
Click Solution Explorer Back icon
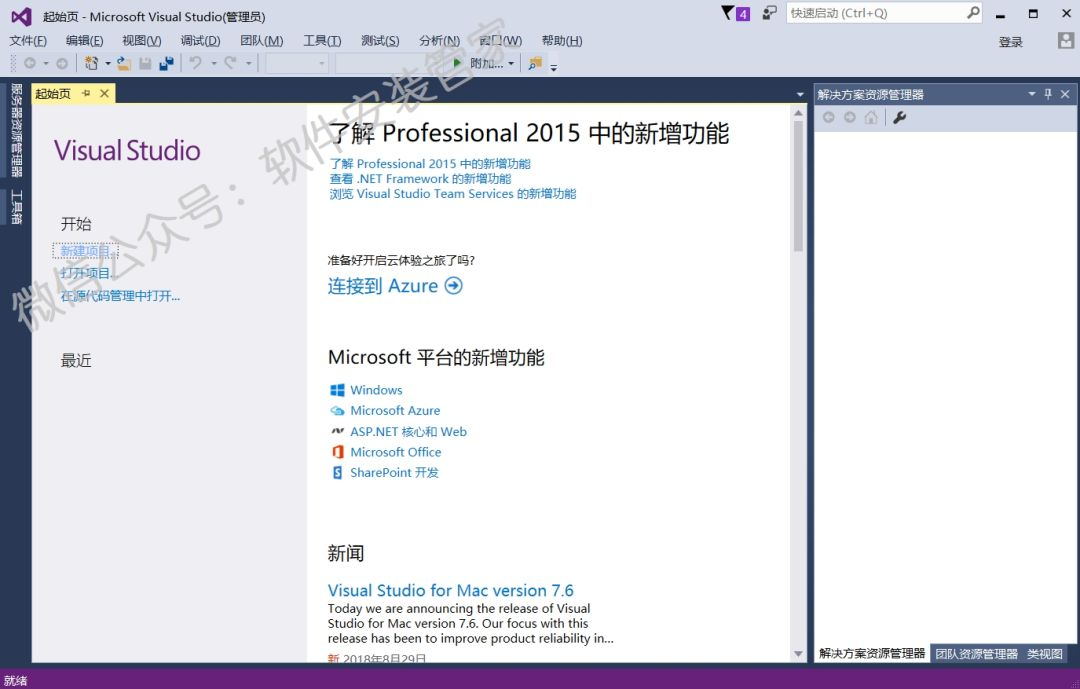(x=829, y=118)
